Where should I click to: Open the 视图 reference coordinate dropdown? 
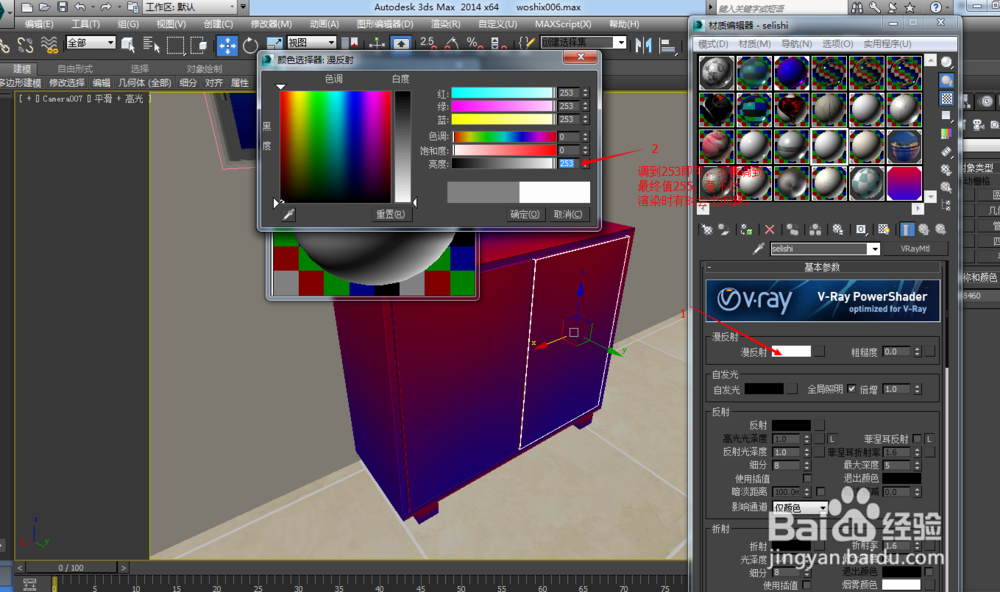[311, 43]
